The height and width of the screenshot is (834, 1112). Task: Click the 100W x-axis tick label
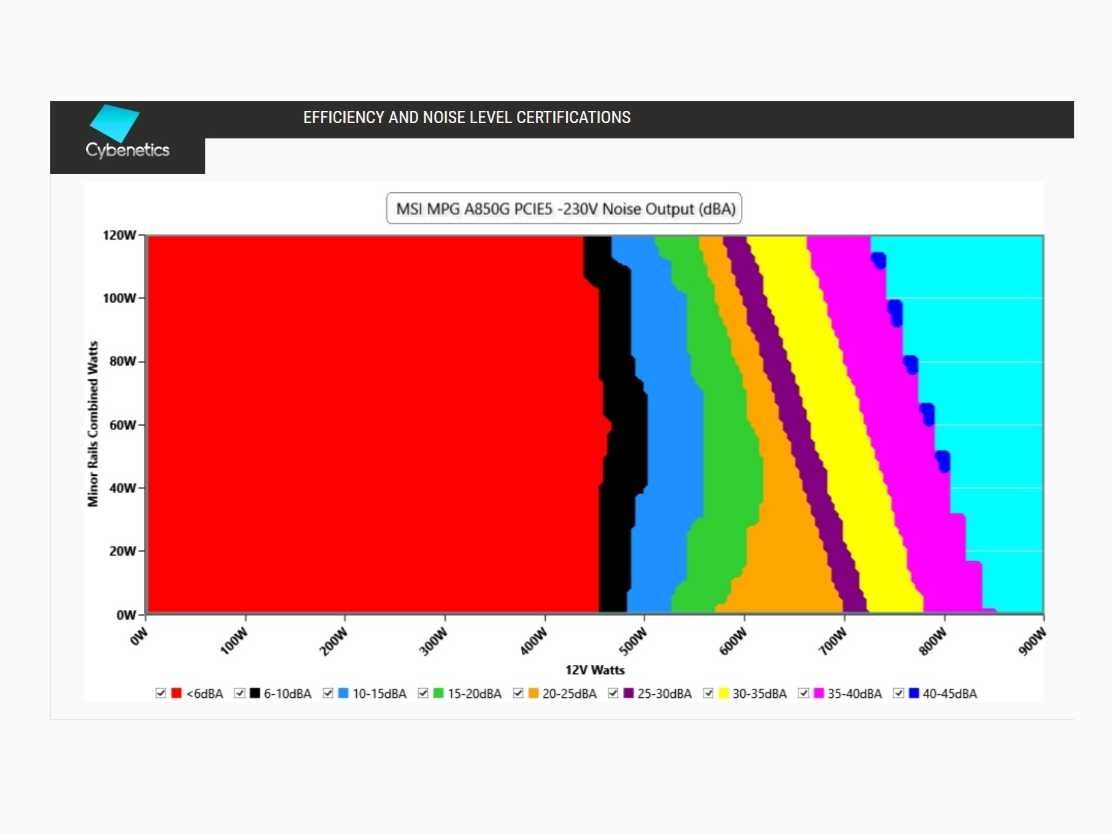(x=233, y=641)
